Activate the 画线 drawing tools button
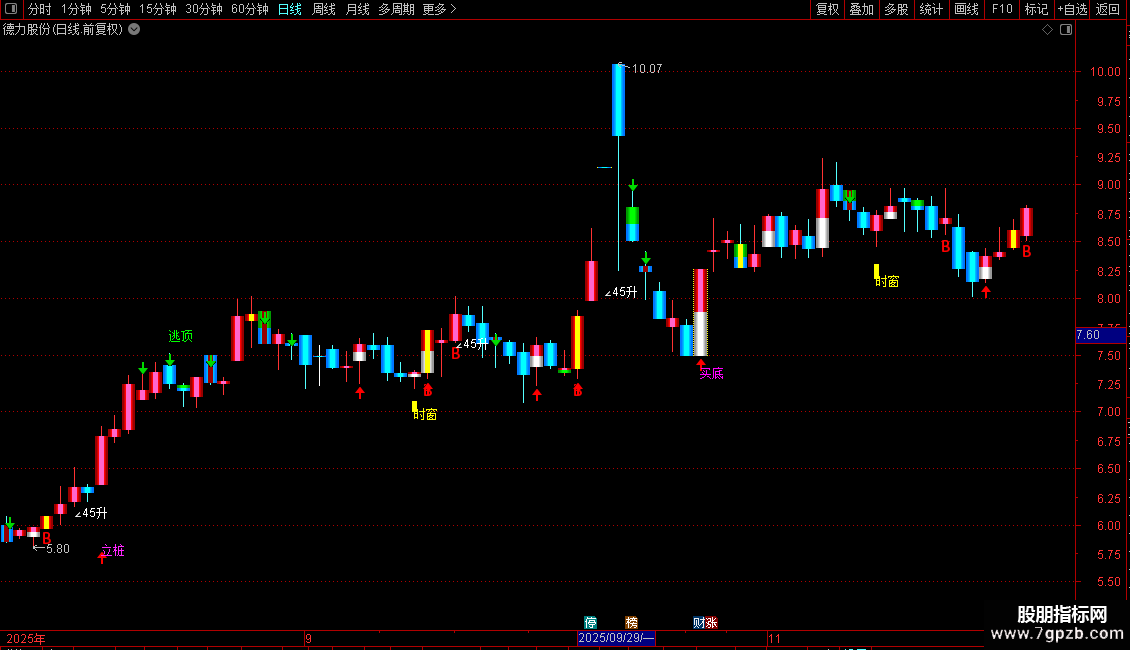The image size is (1130, 650). pos(966,9)
